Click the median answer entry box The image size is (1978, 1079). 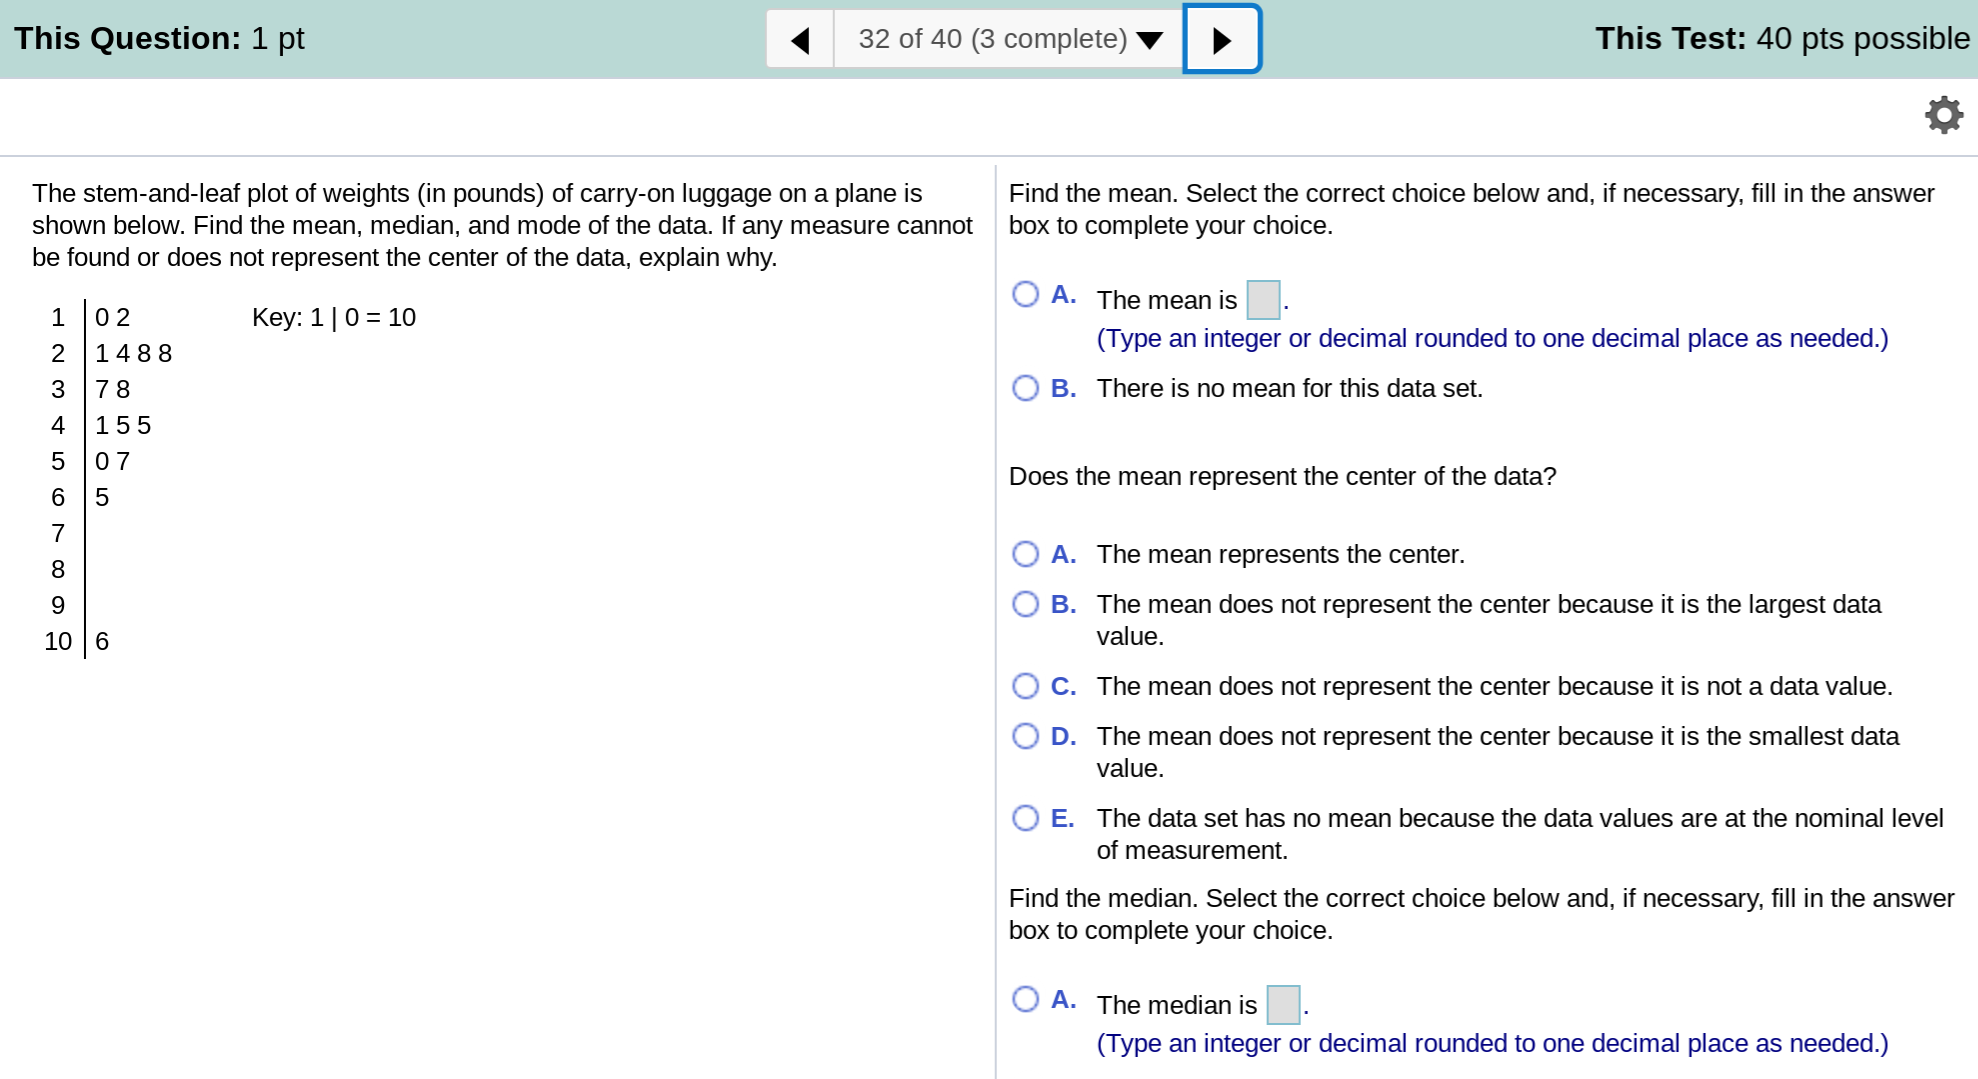point(1282,1005)
